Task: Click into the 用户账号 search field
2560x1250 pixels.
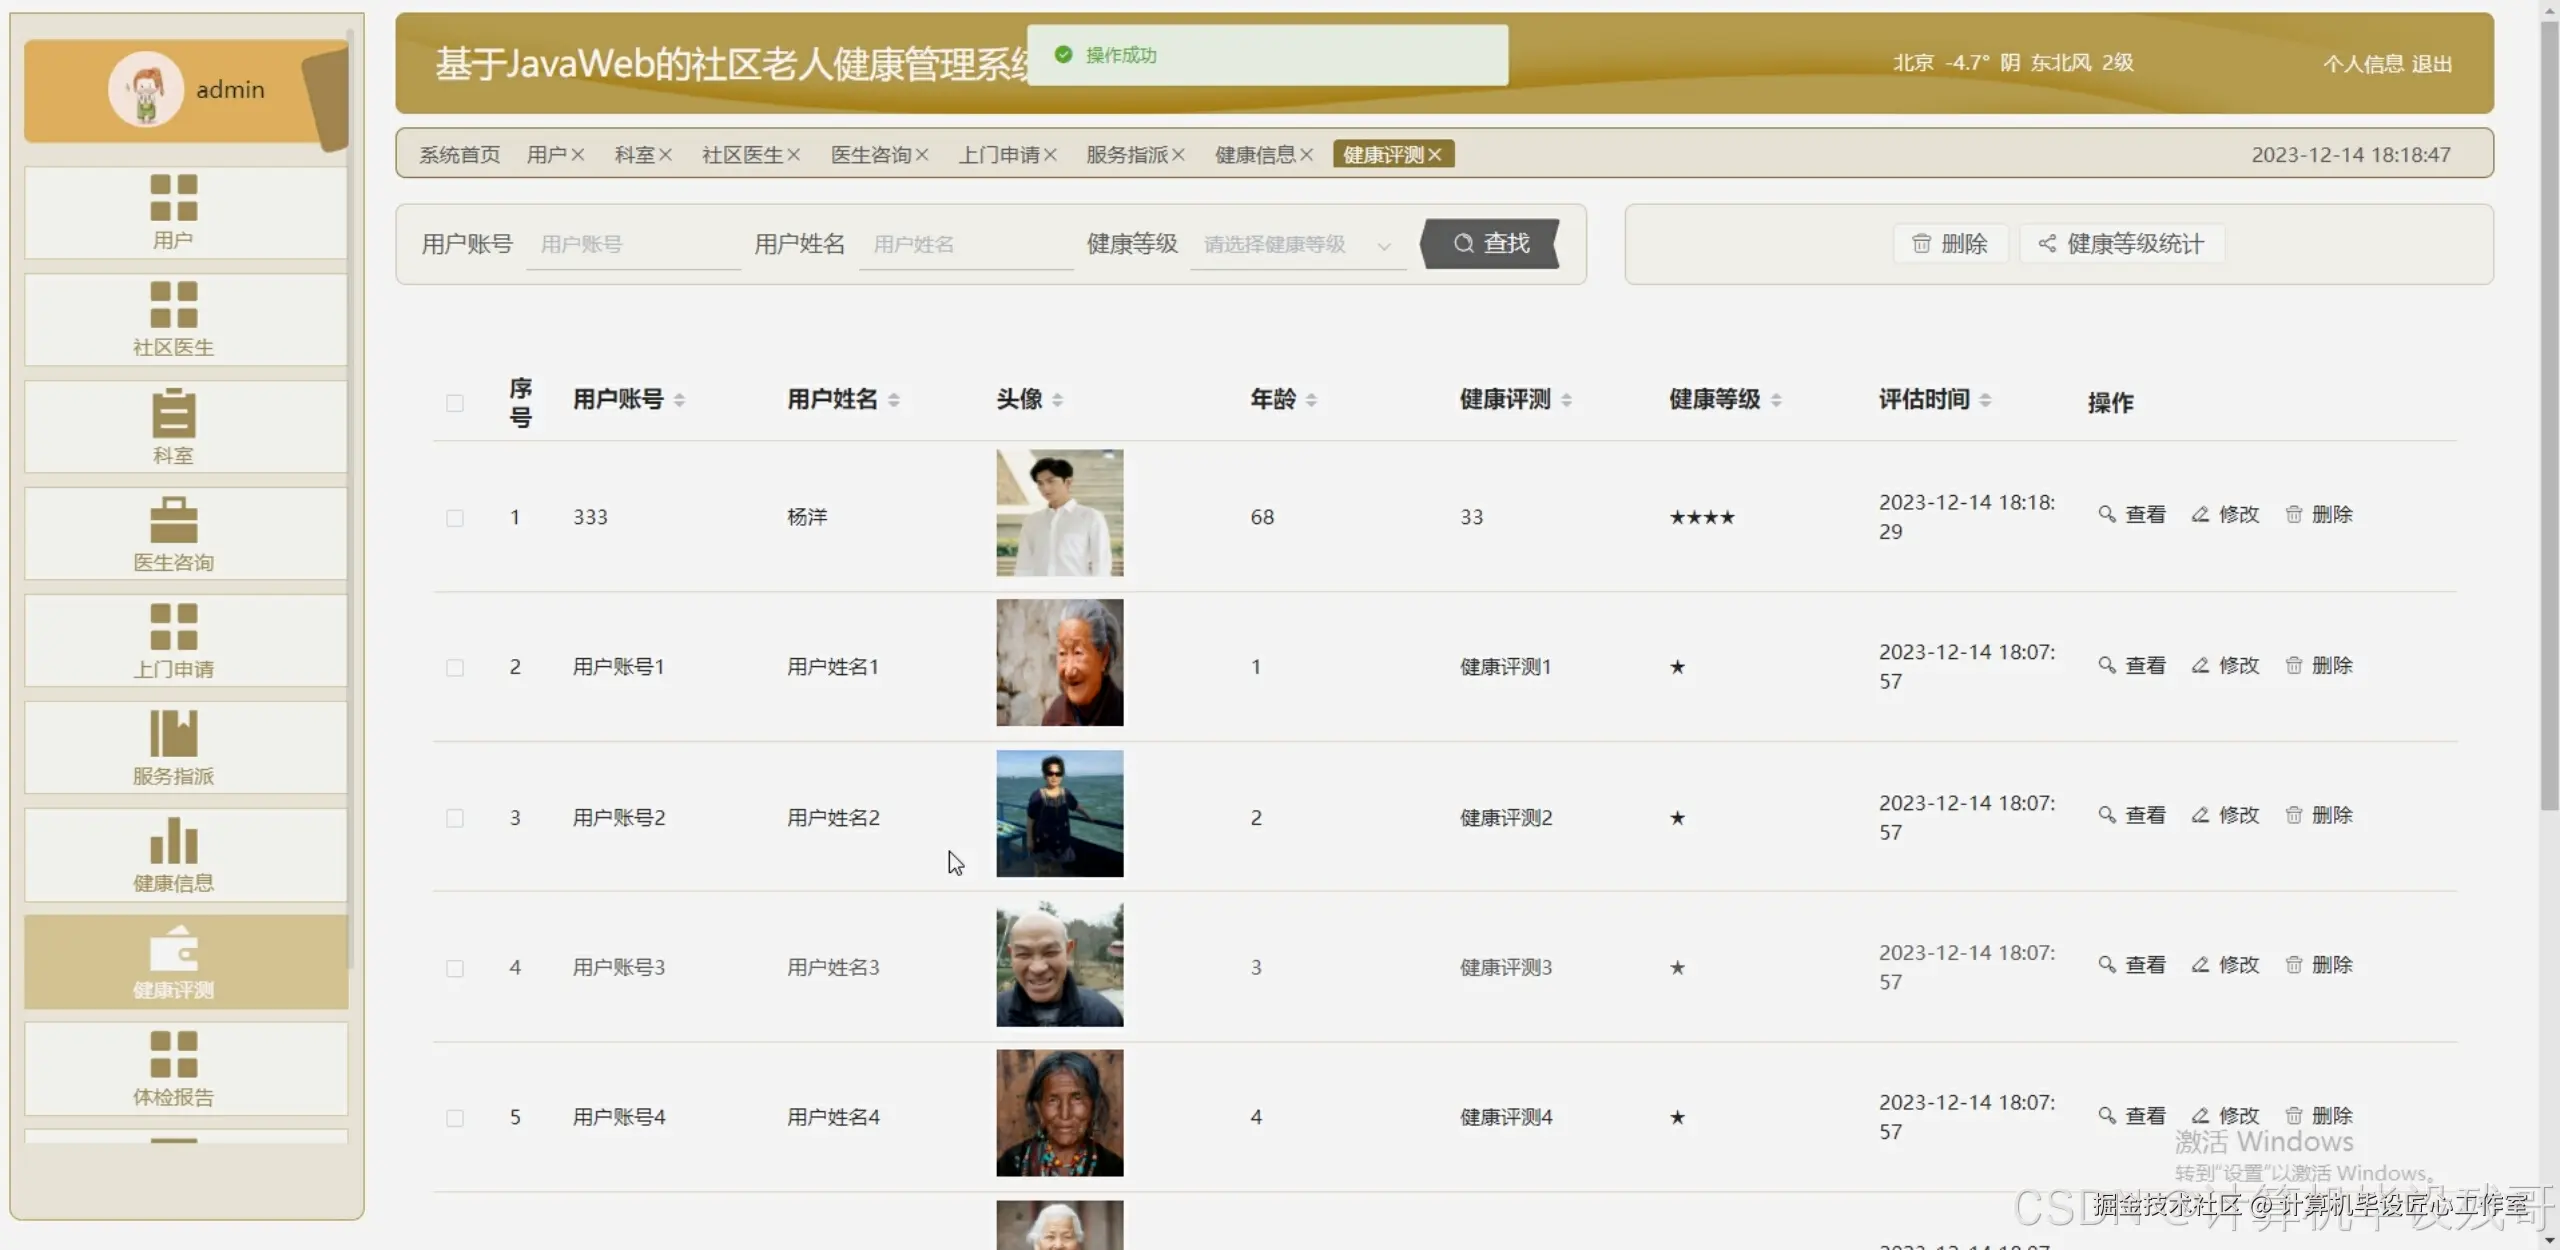Action: coord(632,245)
